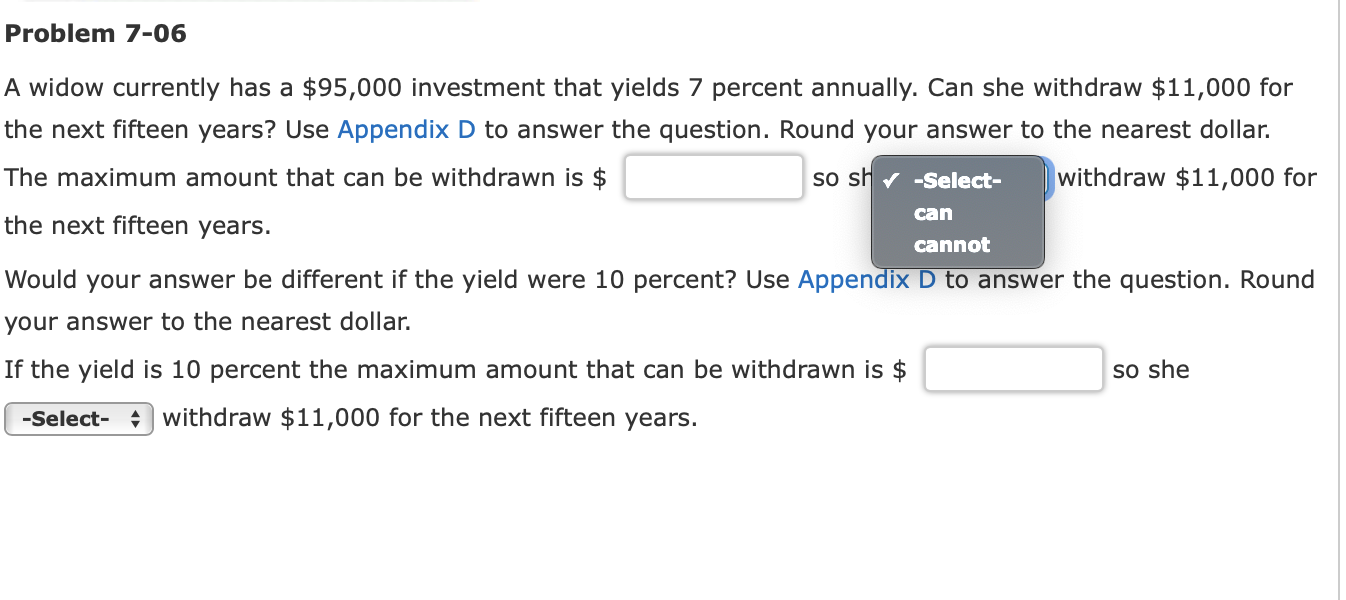Click the first maximum withdrawal input box
The height and width of the screenshot is (600, 1346).
(x=713, y=177)
